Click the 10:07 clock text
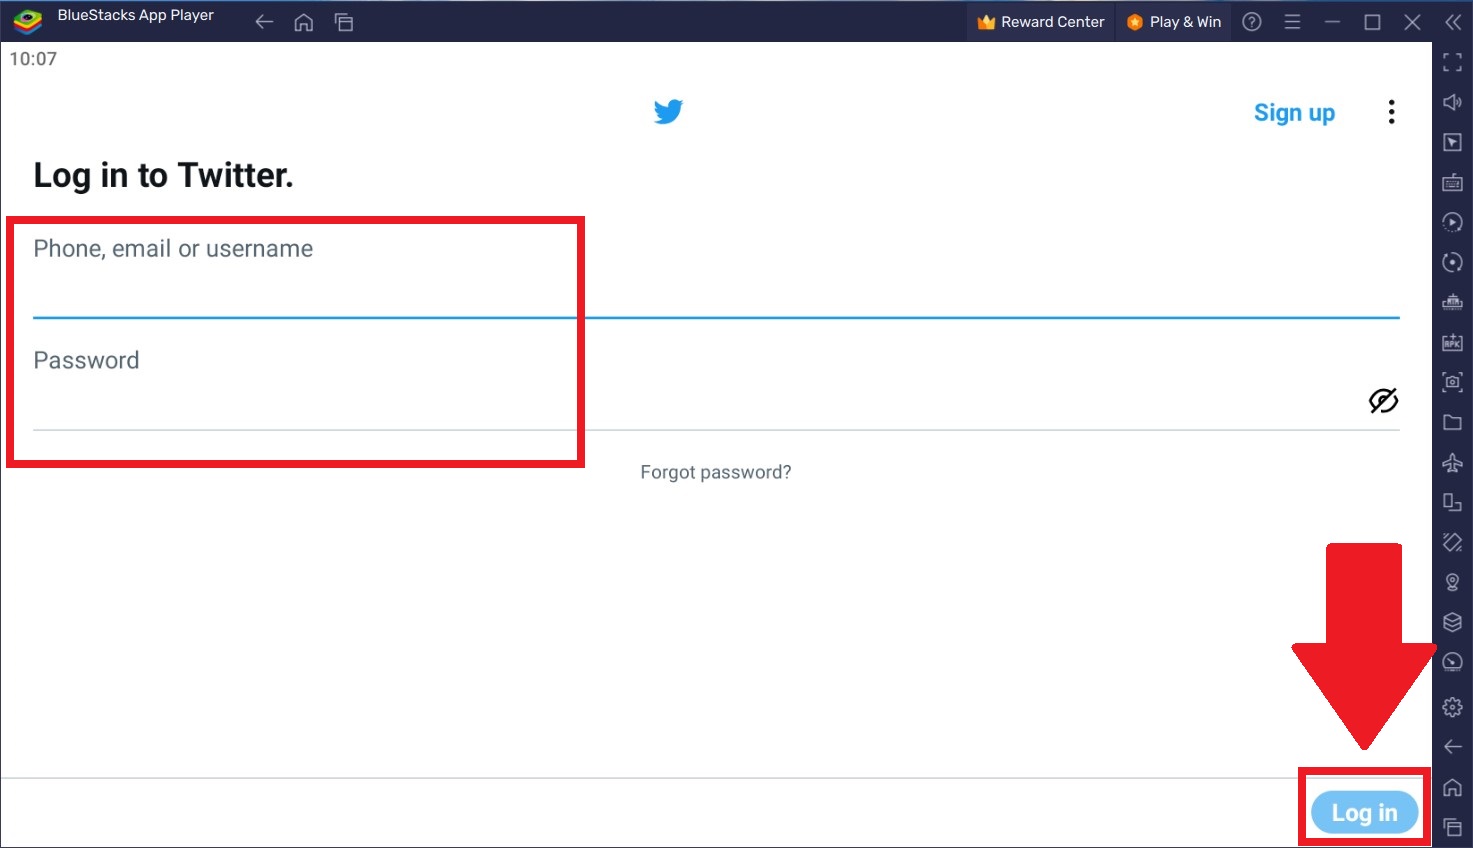This screenshot has height=848, width=1473. pyautogui.click(x=33, y=59)
